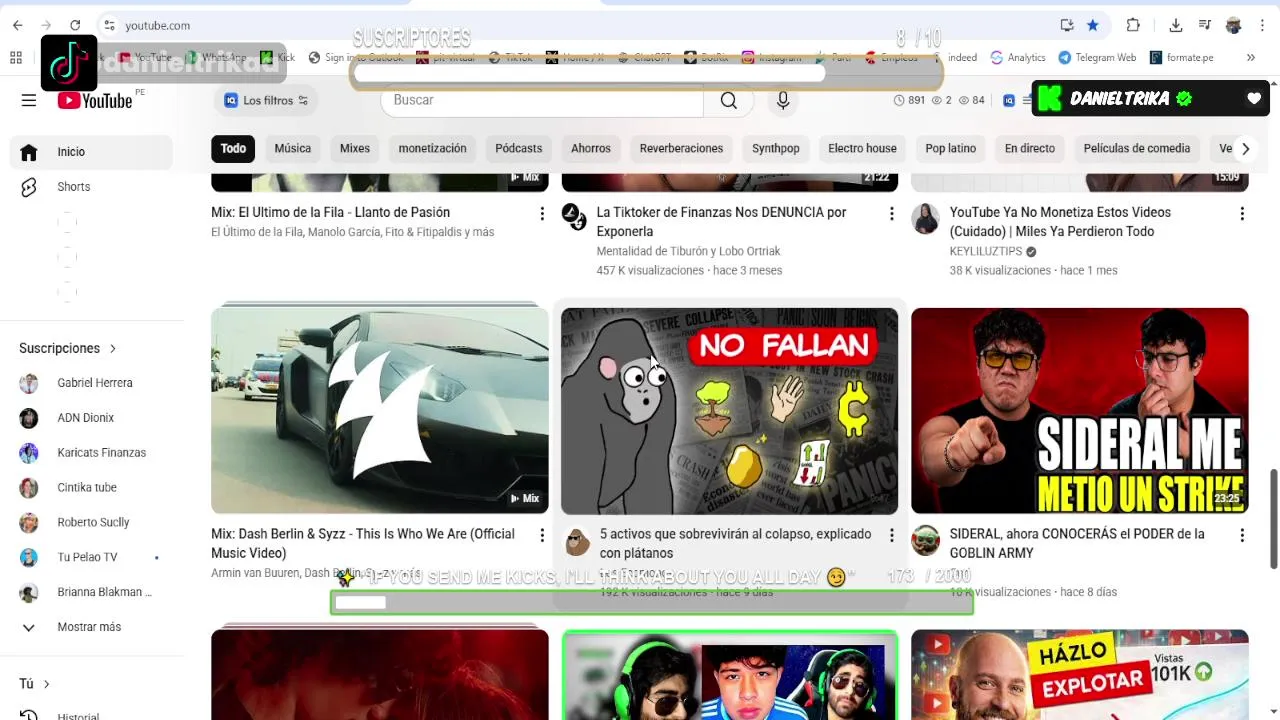This screenshot has width=1280, height=720.
Task: Show more bookmarks with the double chevron
Action: [x=1250, y=57]
